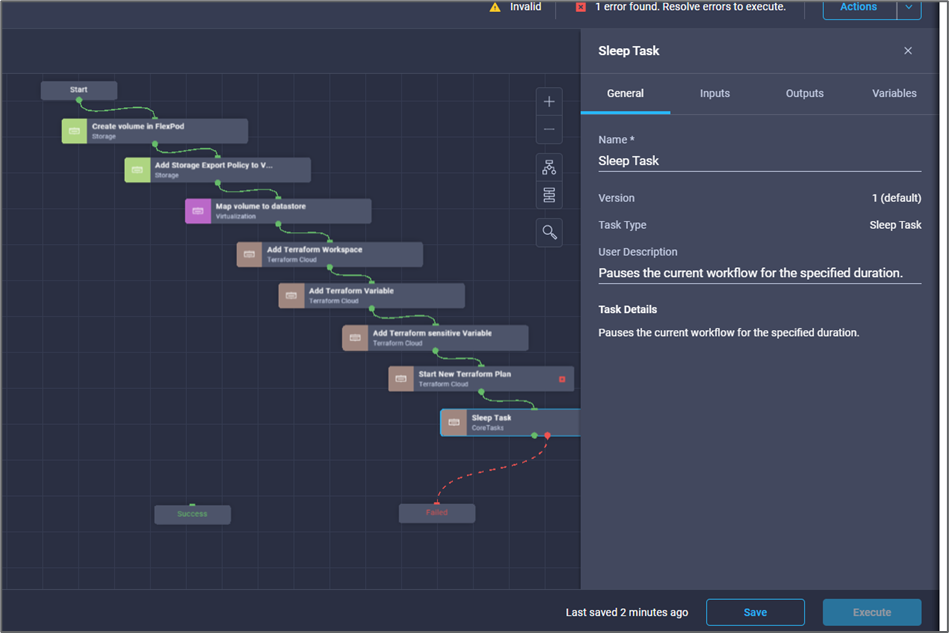Click the Actions button
This screenshot has width=949, height=633.
coord(859,7)
